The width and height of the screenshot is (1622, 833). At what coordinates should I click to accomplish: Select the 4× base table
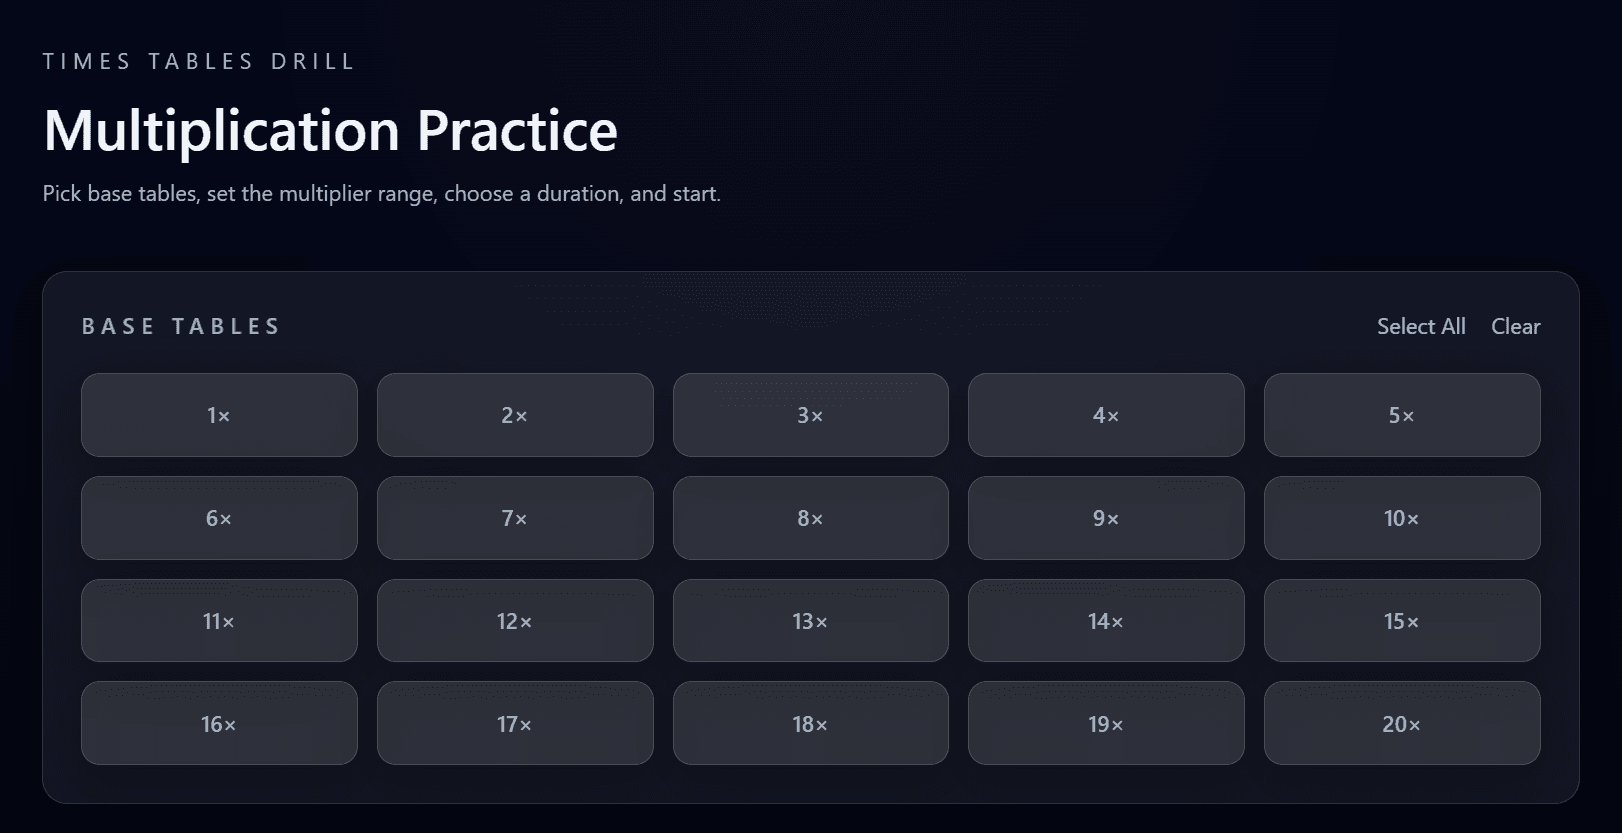click(1105, 415)
